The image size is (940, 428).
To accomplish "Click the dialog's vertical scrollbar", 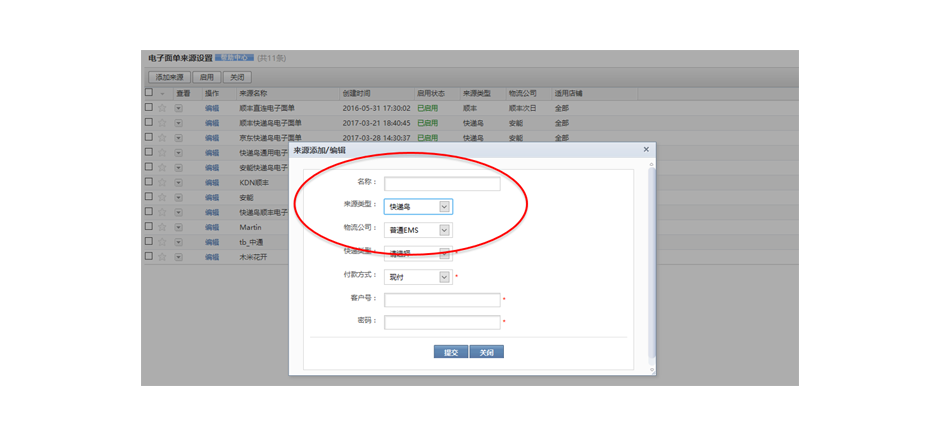I will point(652,260).
